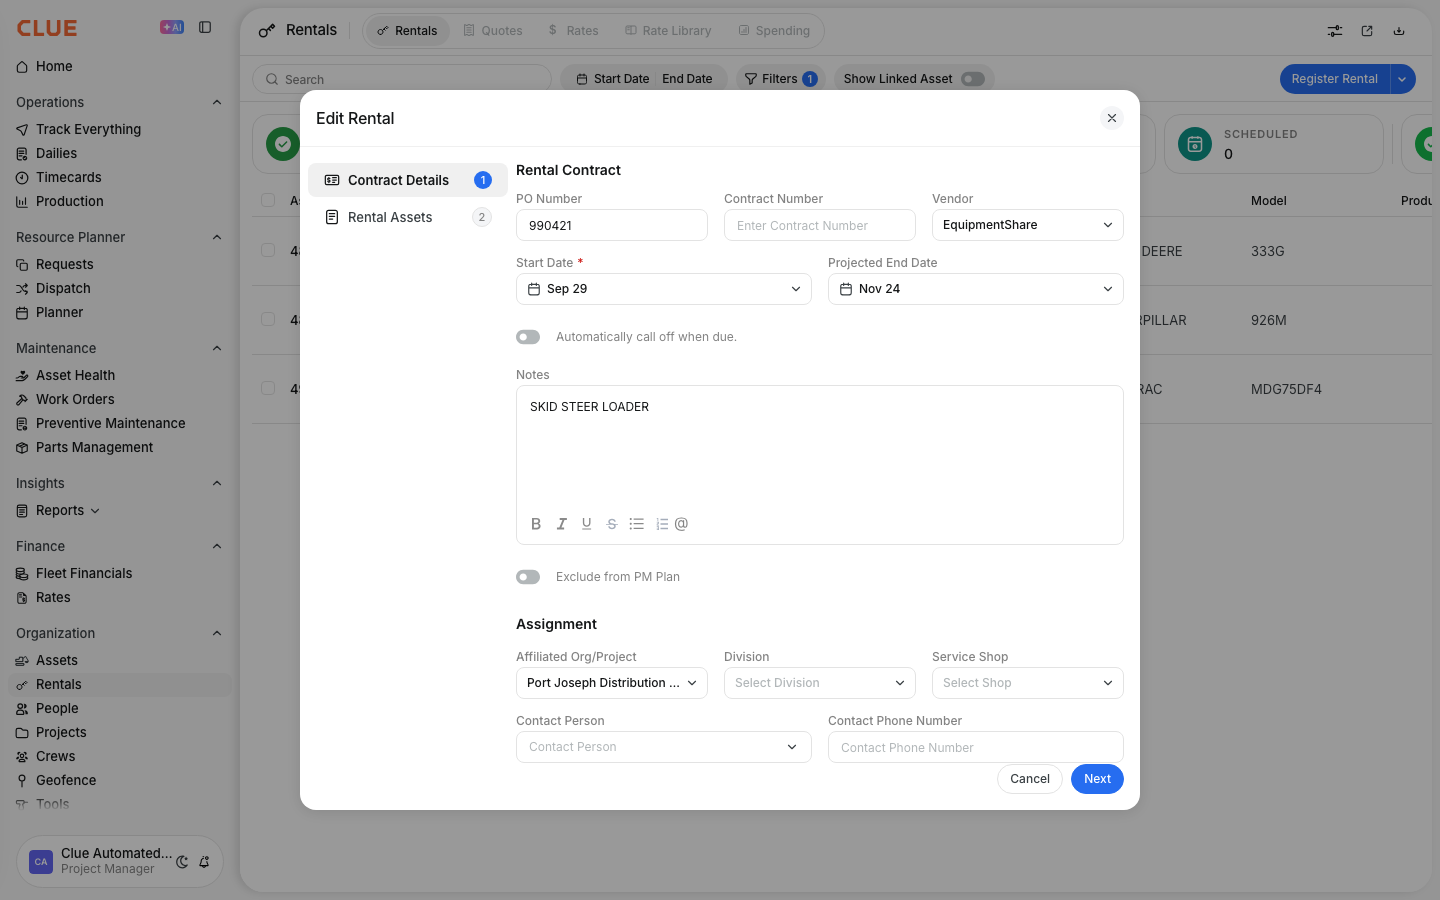Open the Rate Library tab
The image size is (1440, 900).
[668, 31]
